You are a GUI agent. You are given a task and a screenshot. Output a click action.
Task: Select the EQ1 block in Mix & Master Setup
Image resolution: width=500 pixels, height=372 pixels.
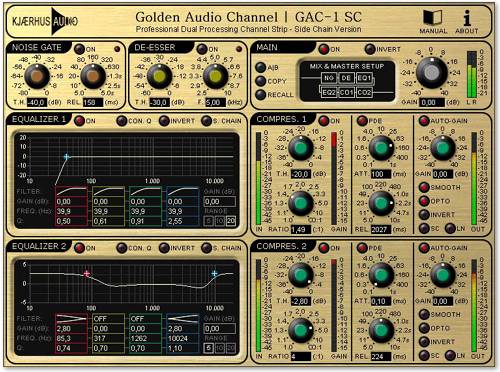point(364,78)
